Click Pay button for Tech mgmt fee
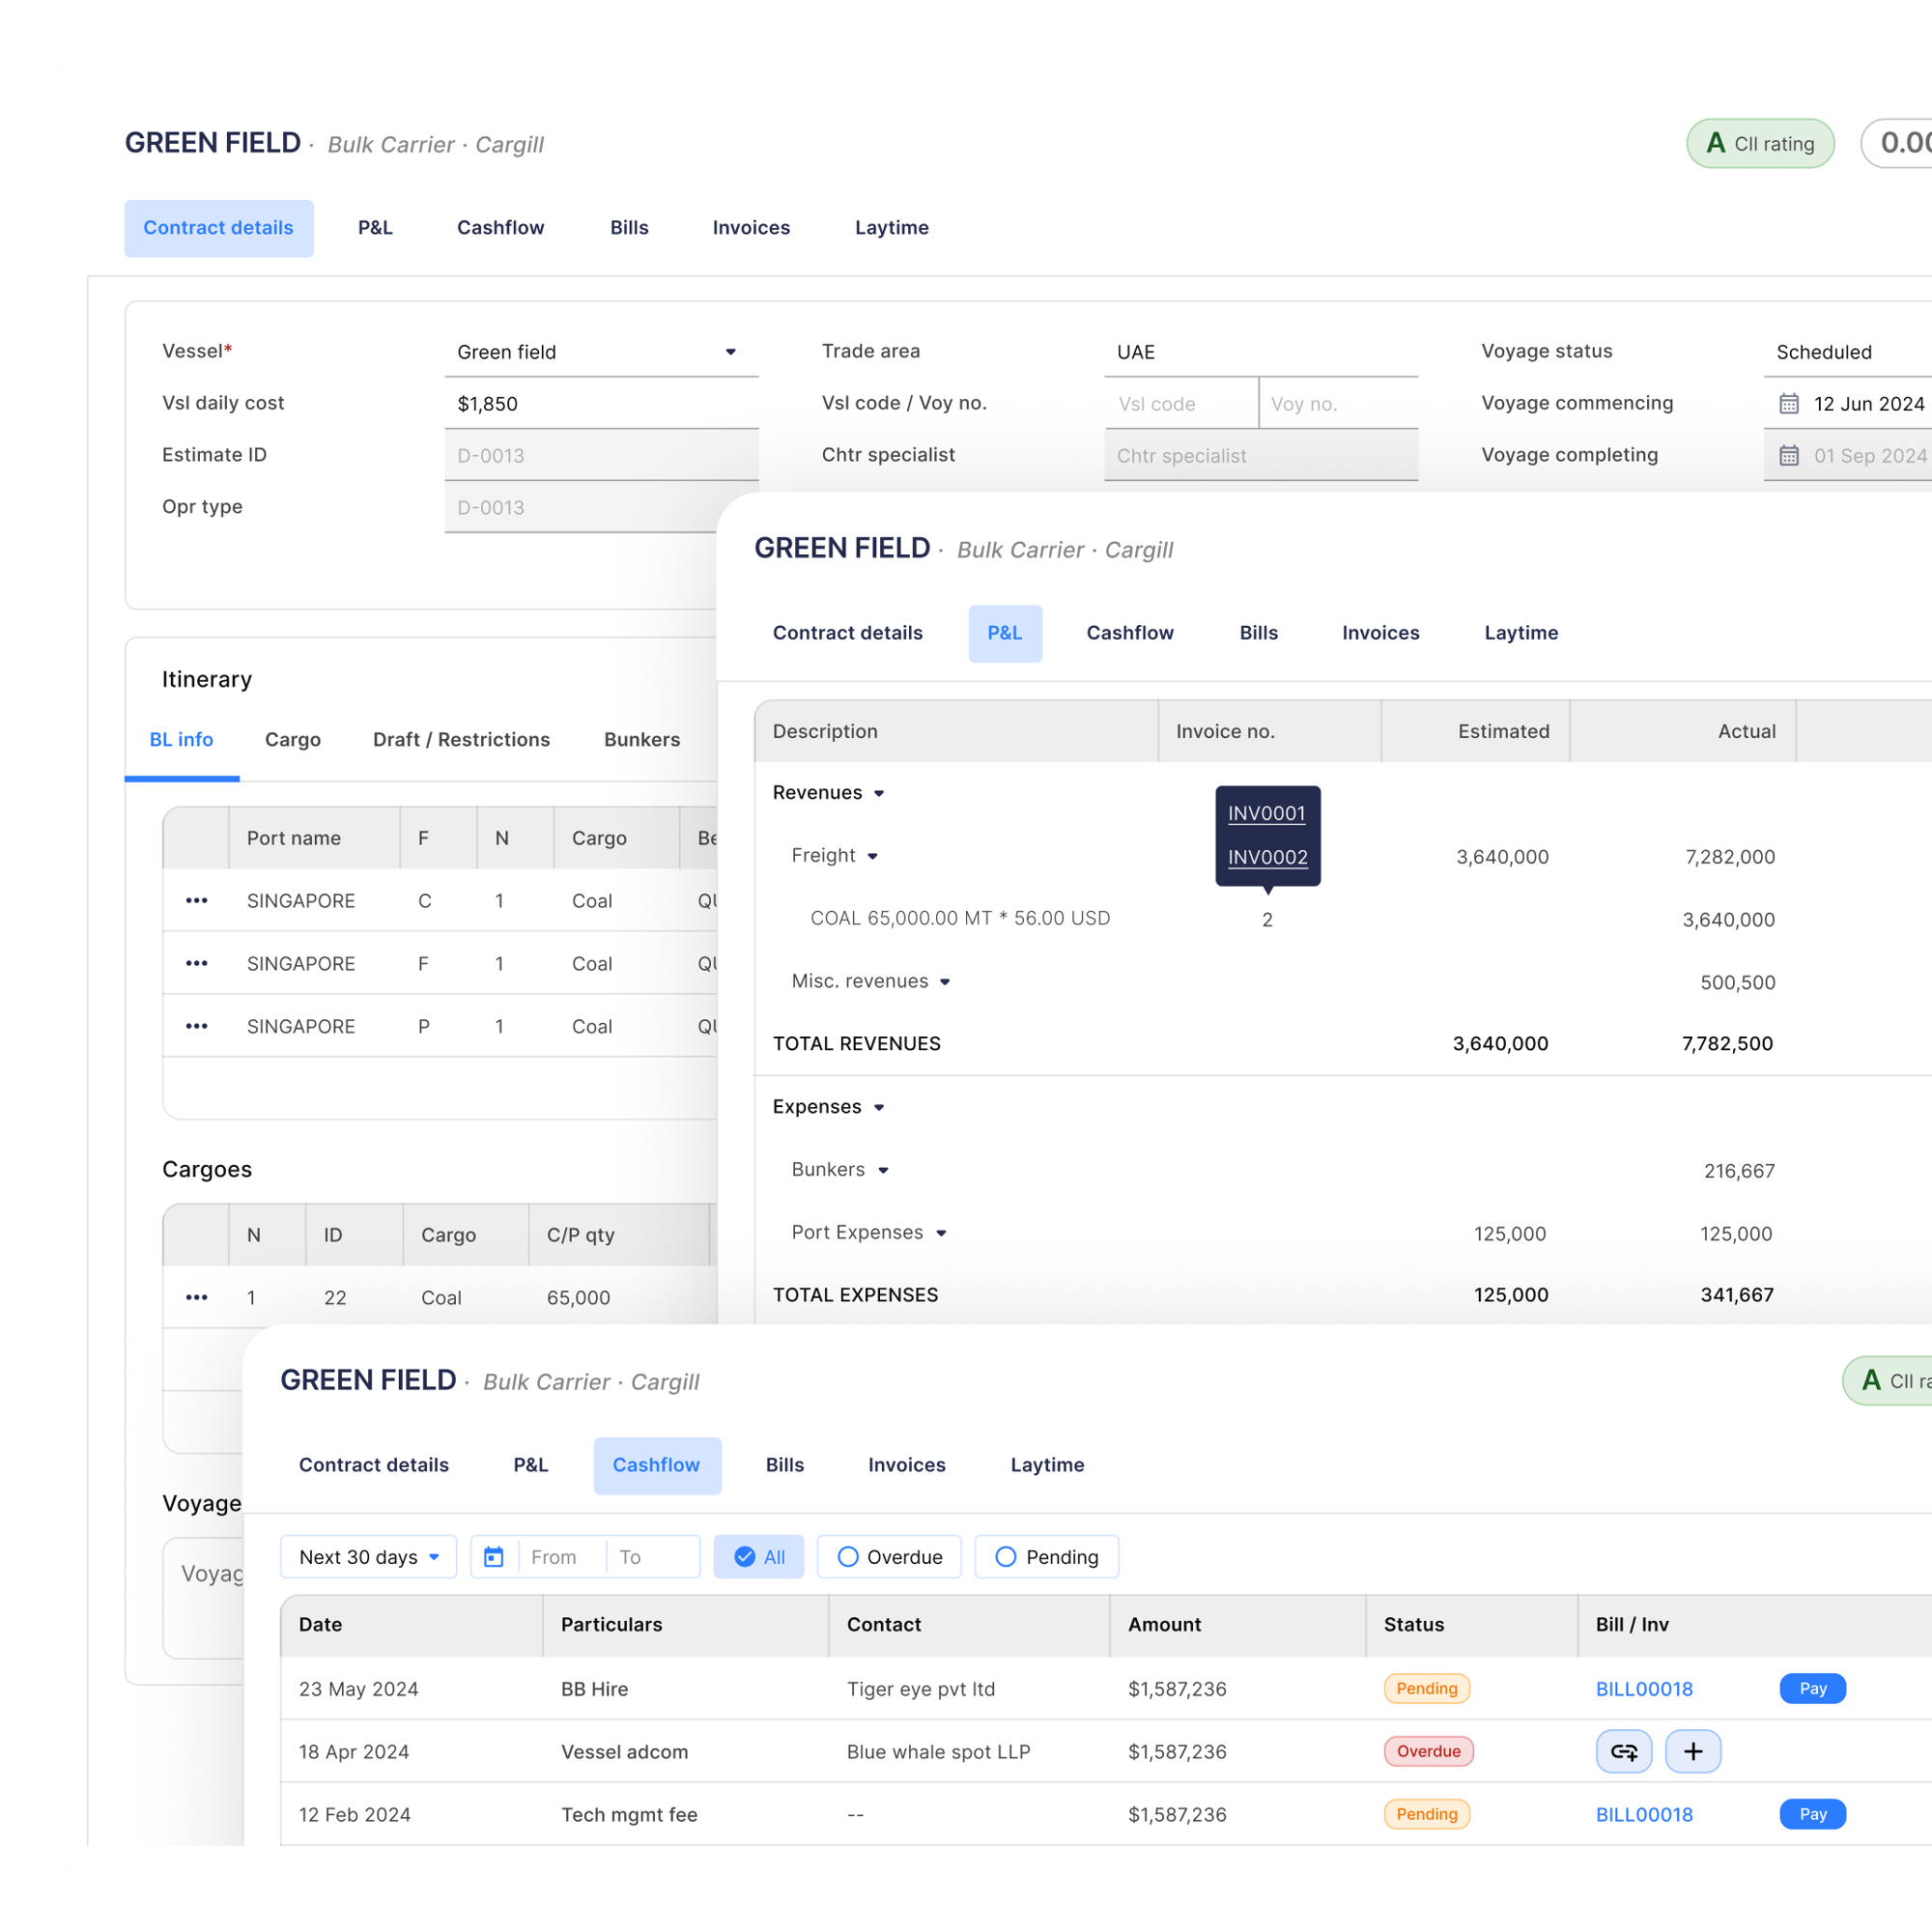This screenshot has height=1932, width=1932. tap(1813, 1814)
